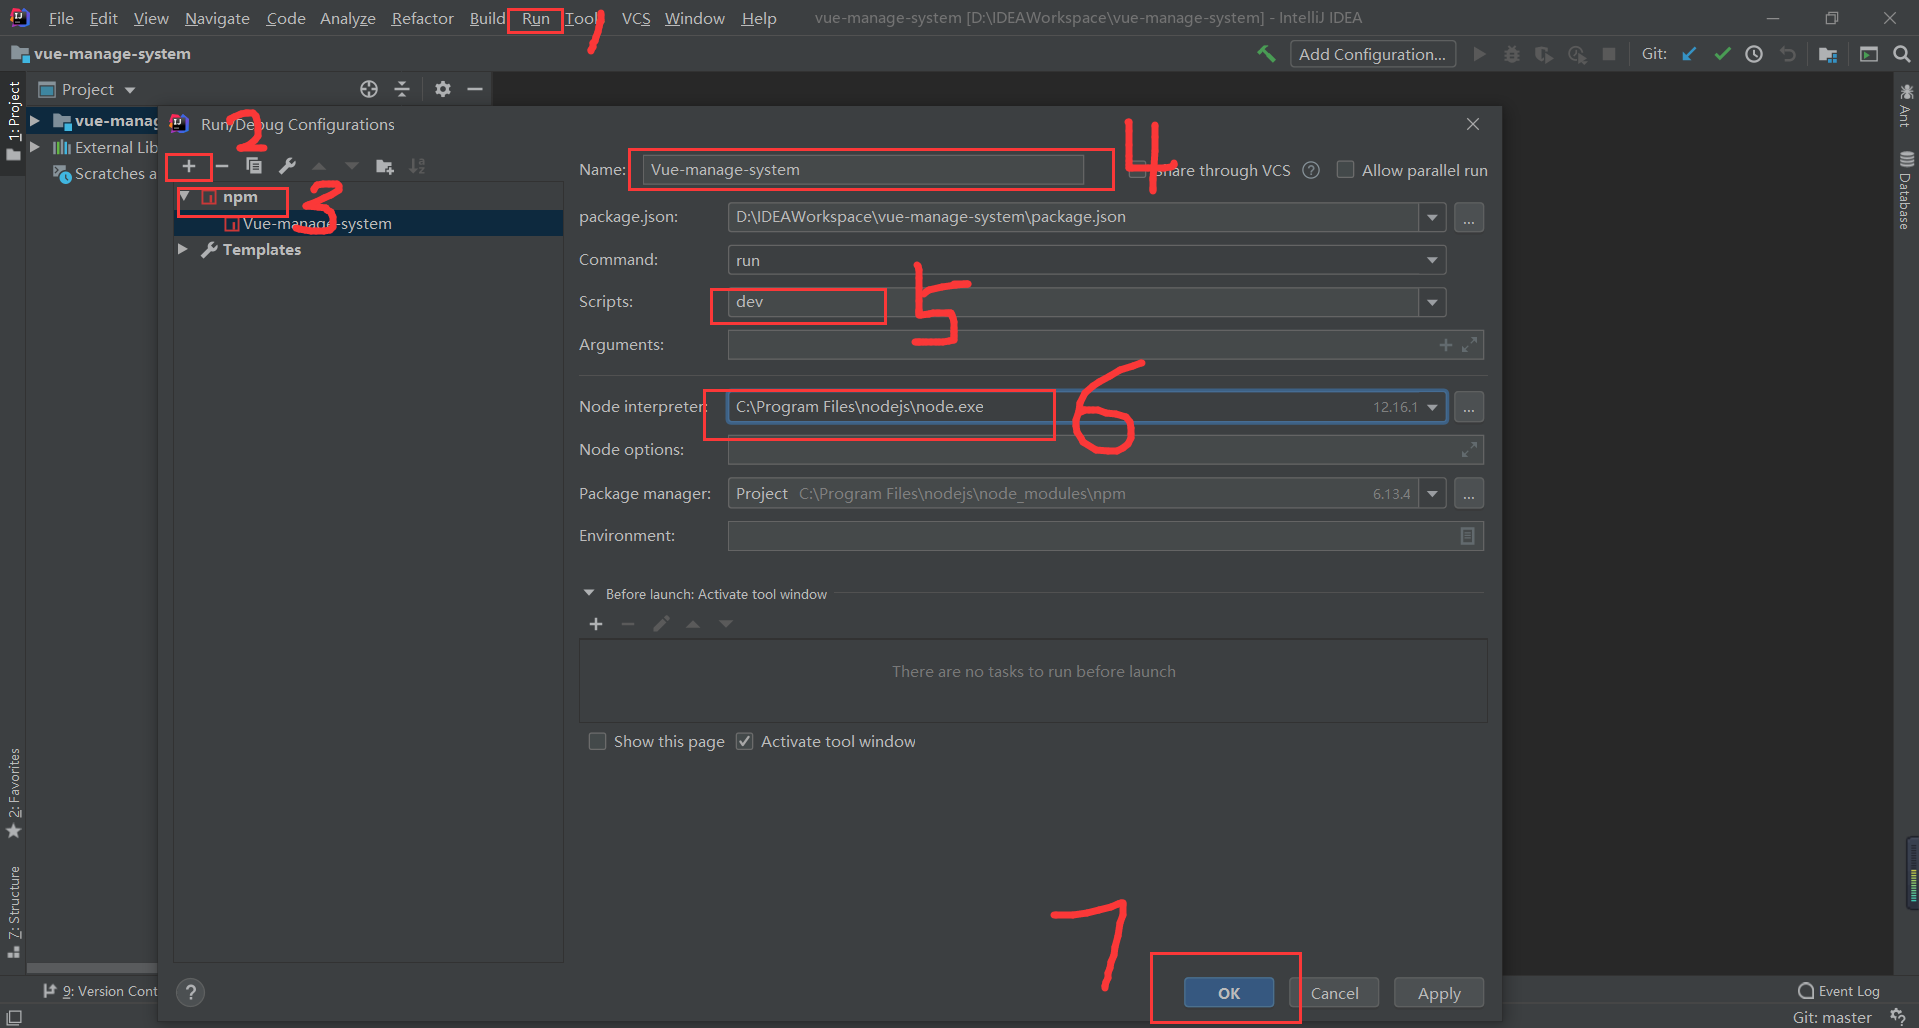Add before-launch task with plus icon

[596, 624]
